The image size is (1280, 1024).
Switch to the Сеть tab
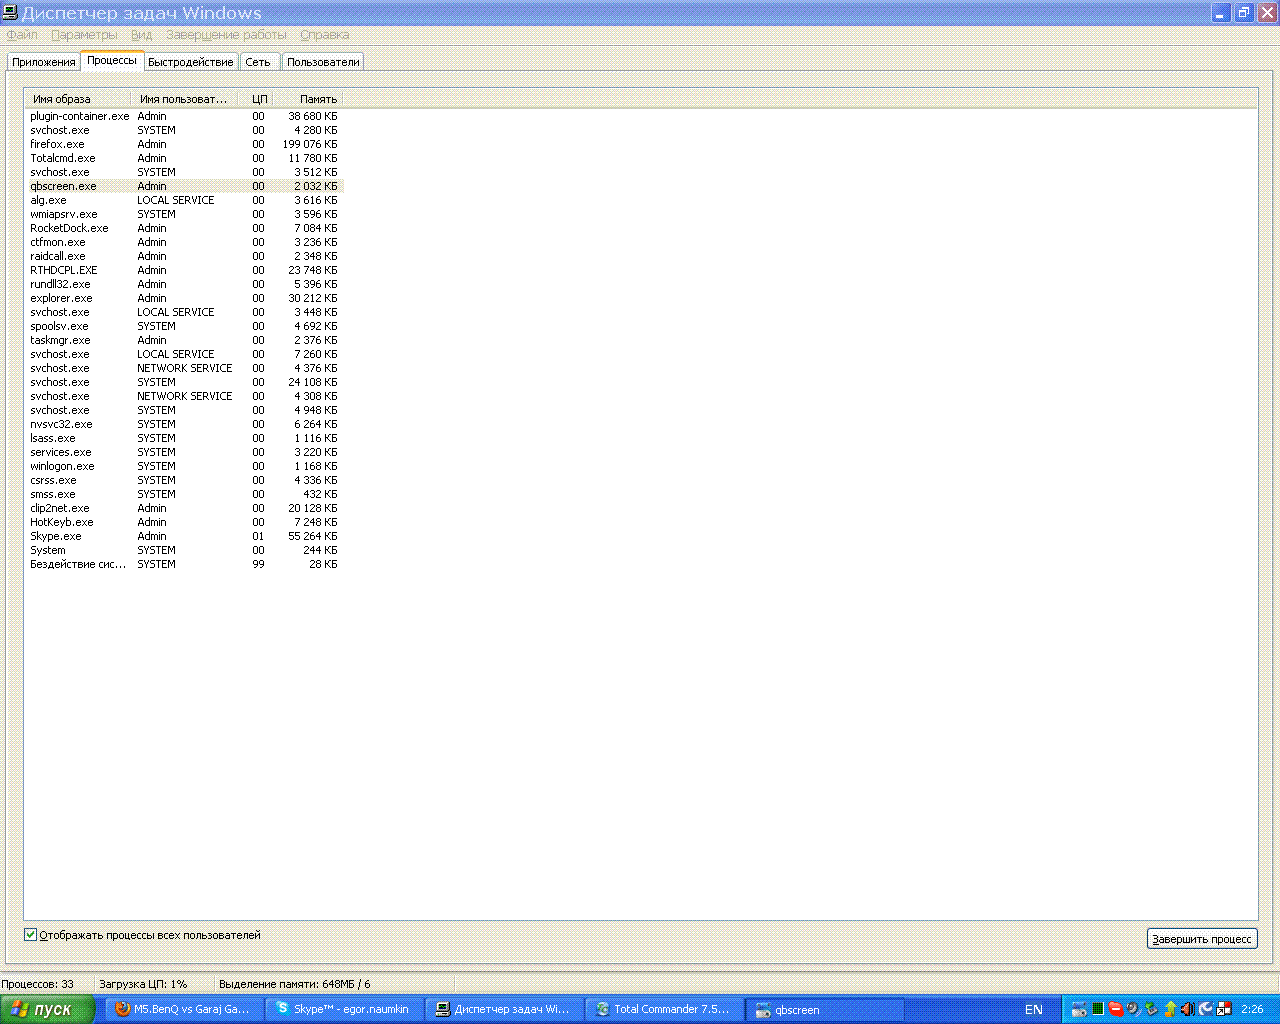point(258,61)
